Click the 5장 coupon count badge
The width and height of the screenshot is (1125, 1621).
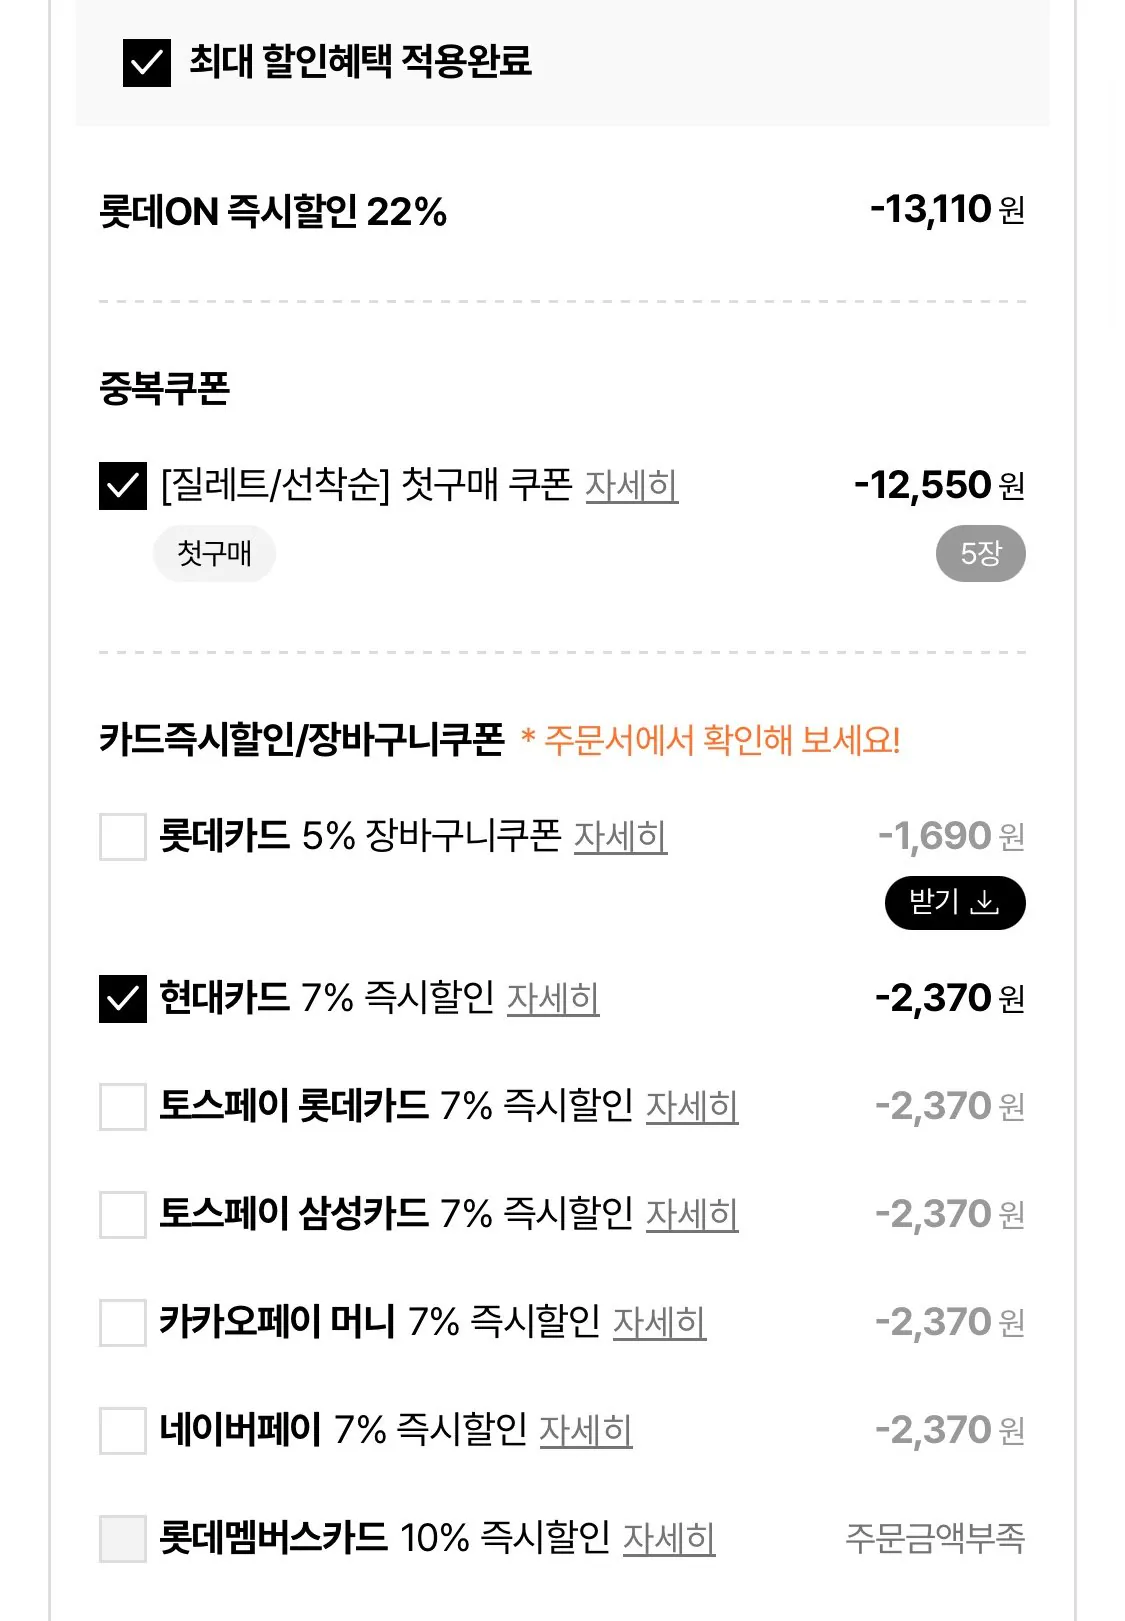980,554
